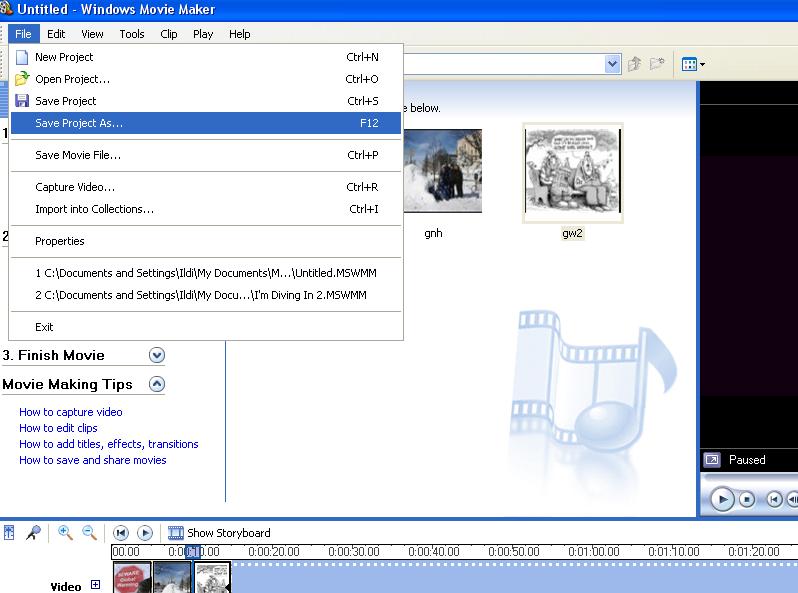Screen dimensions: 798x593
Task: Open the collections dropdown arrow
Action: (613, 64)
